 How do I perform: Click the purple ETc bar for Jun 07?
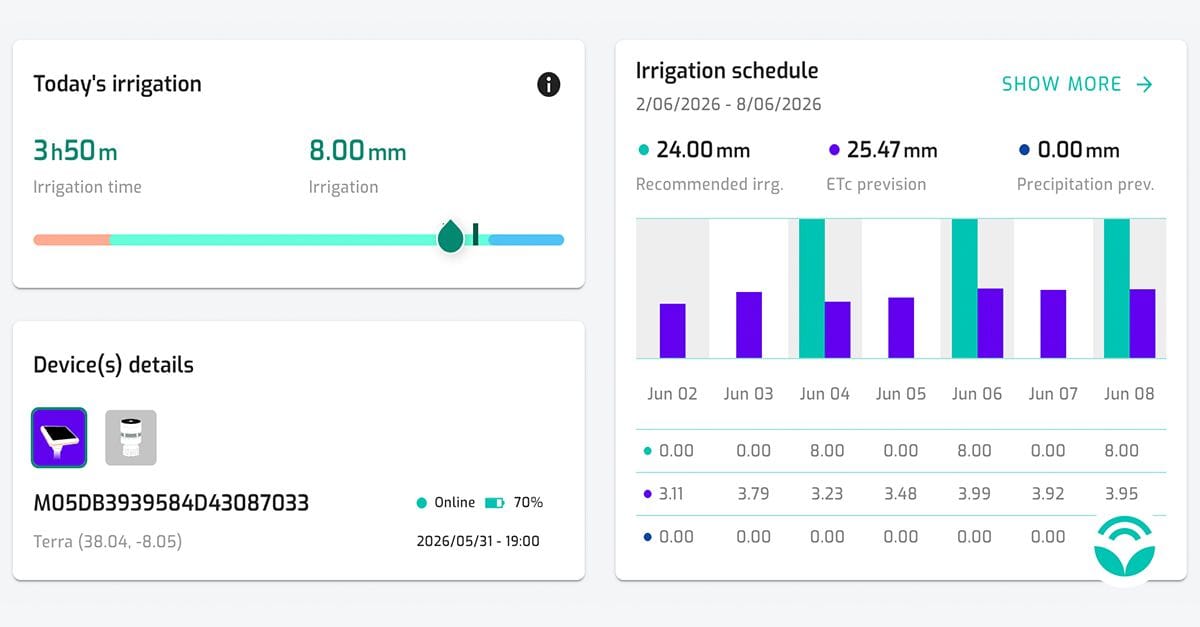1053,324
